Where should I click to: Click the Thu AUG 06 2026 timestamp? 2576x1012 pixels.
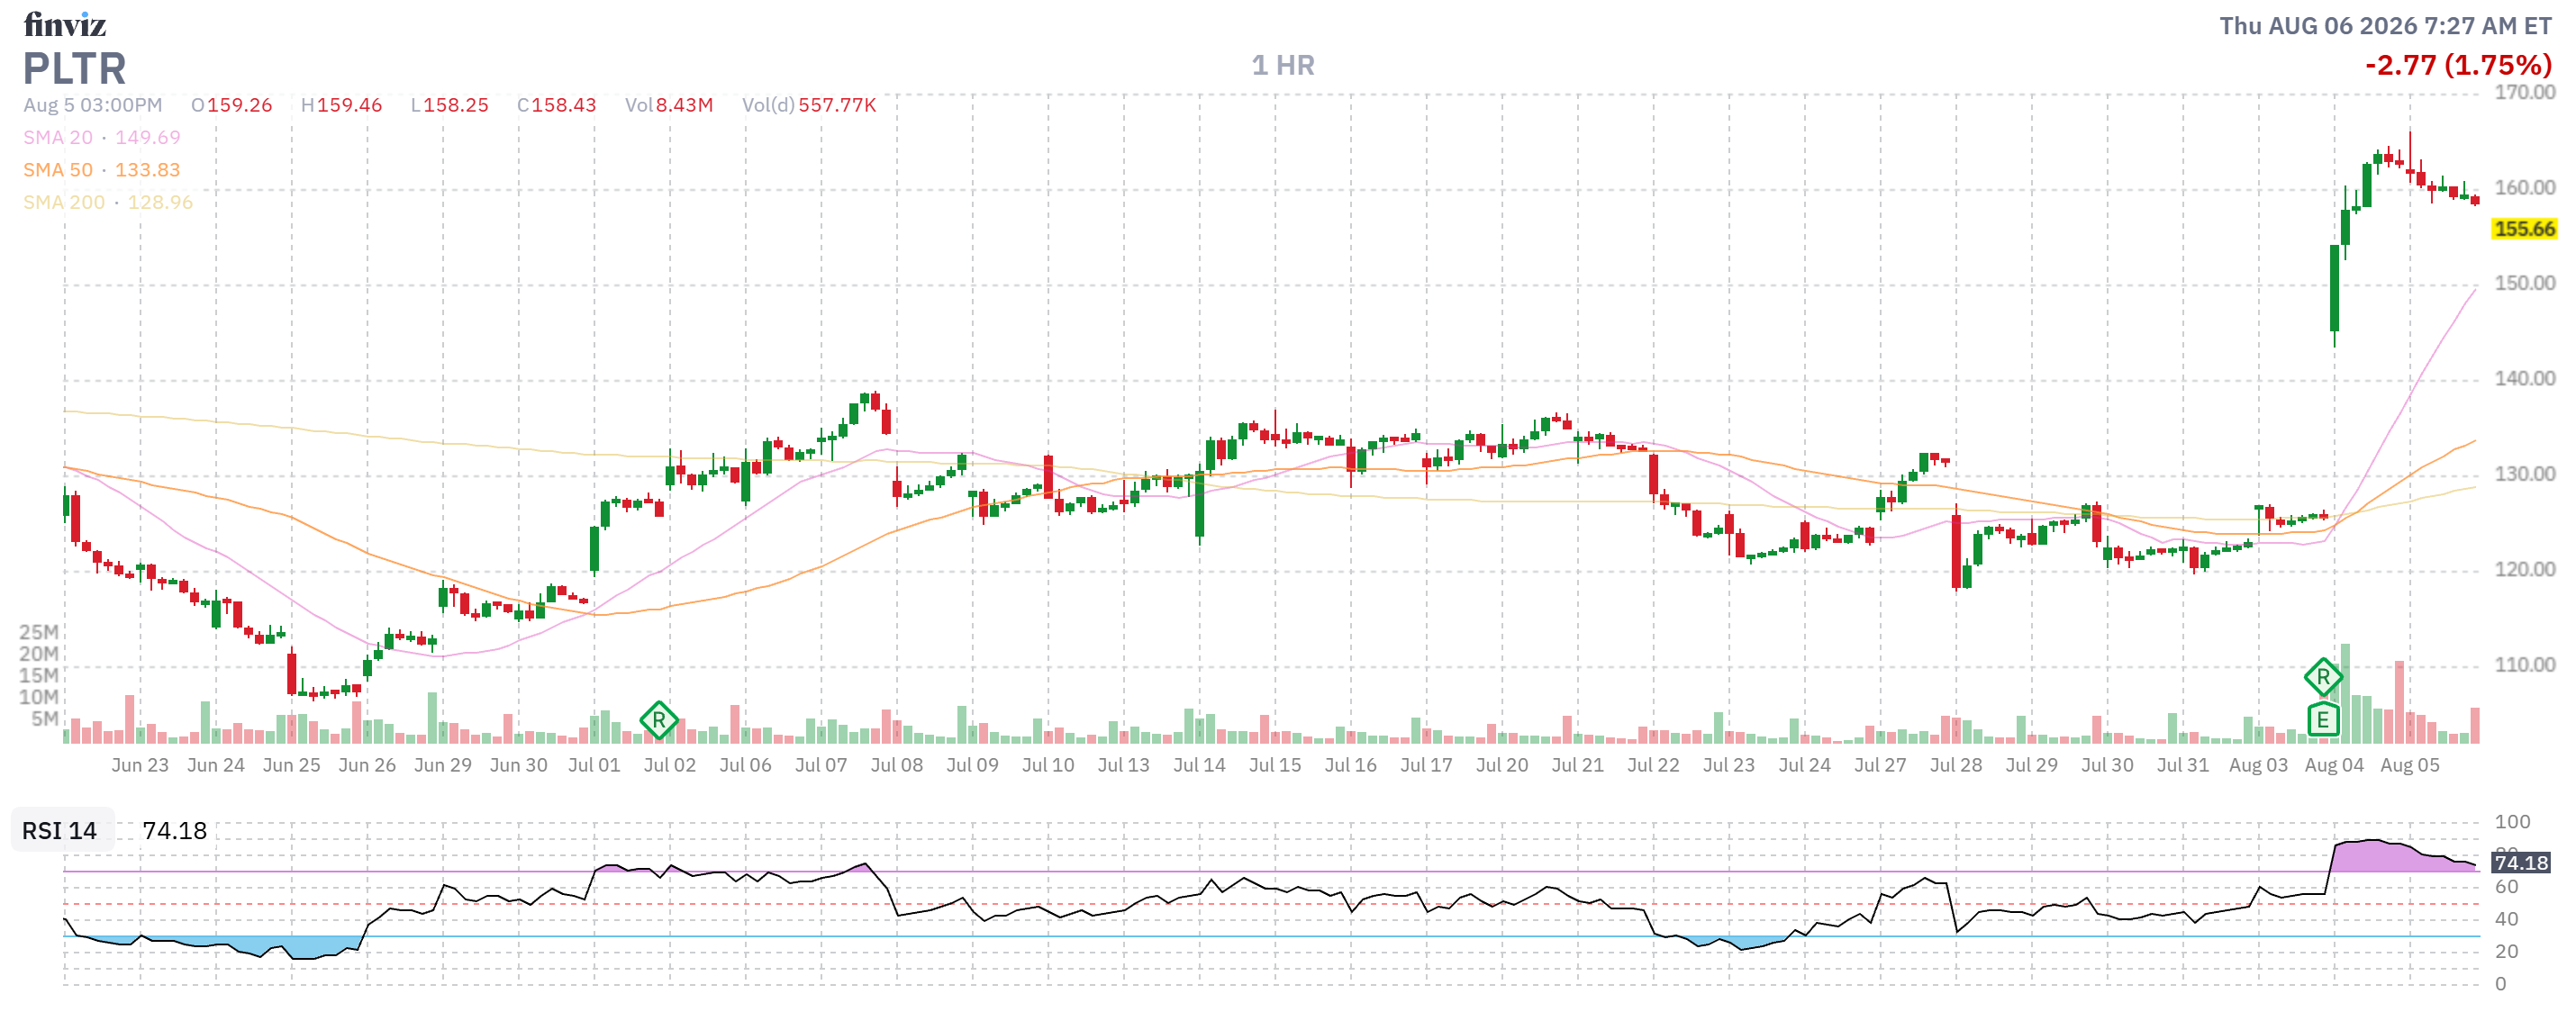point(2385,26)
